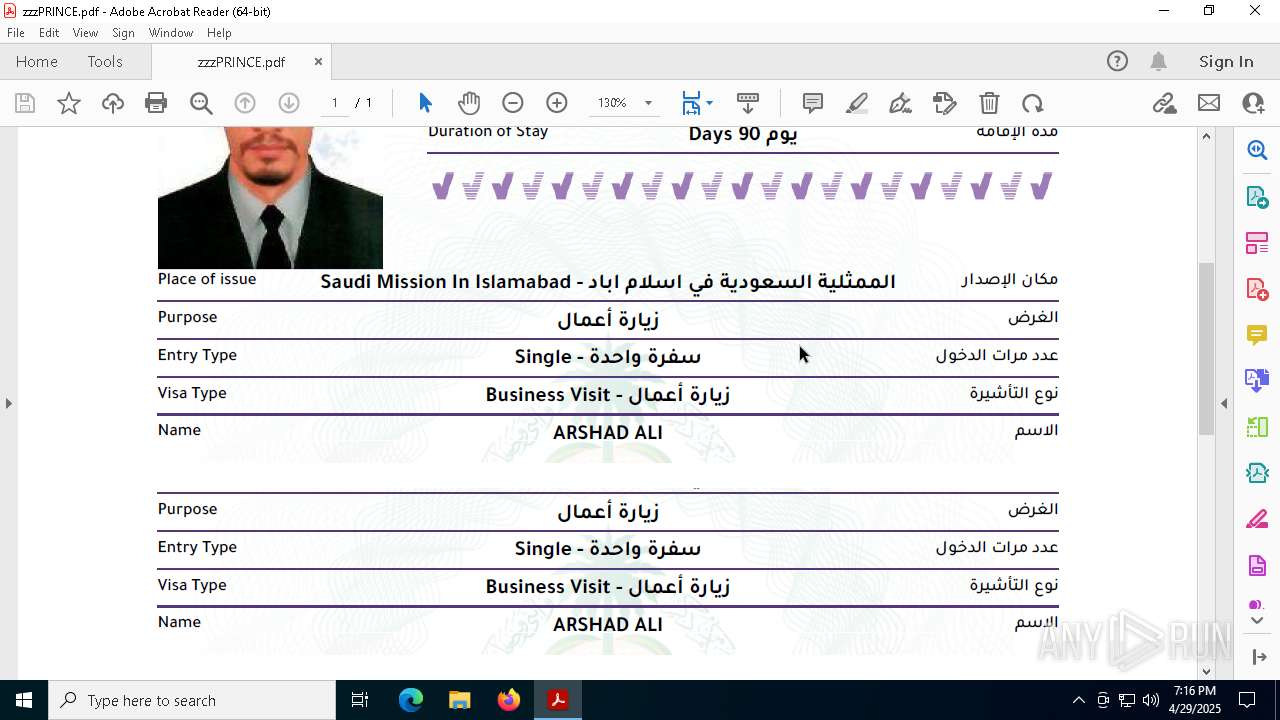Upload the file to cloud icon

(x=113, y=103)
